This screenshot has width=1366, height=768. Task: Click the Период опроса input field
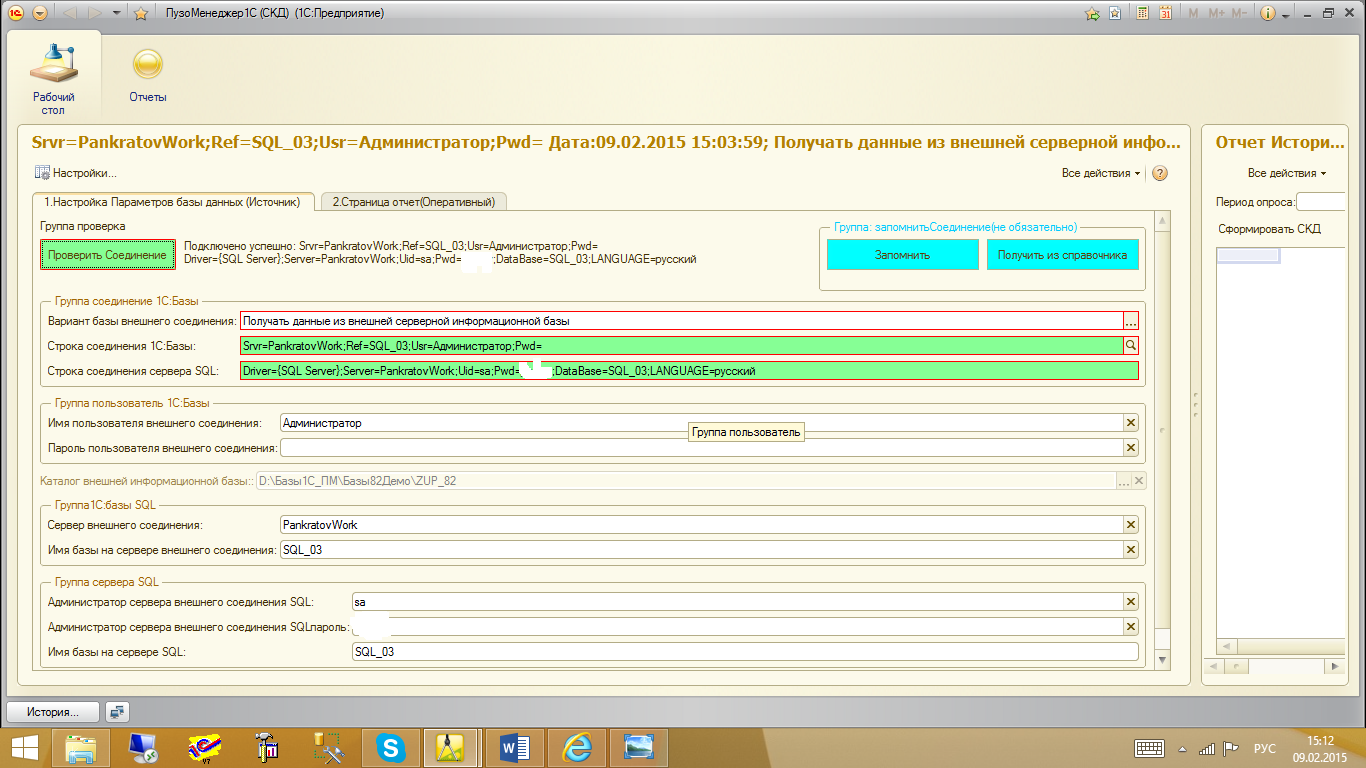tap(1321, 202)
